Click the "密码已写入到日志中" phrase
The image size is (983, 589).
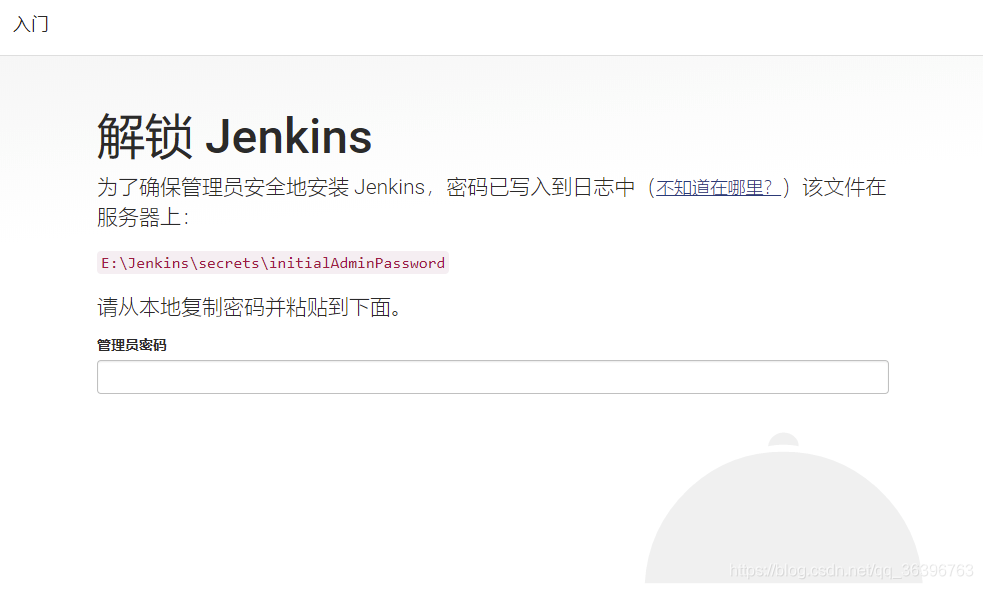(540, 187)
